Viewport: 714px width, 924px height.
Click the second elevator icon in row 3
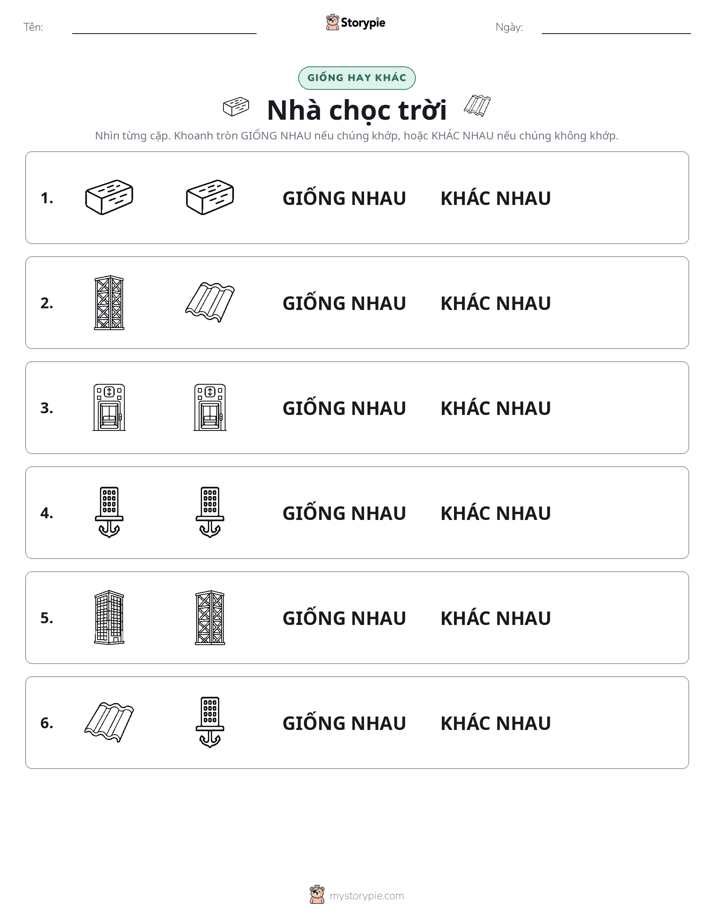click(x=210, y=407)
